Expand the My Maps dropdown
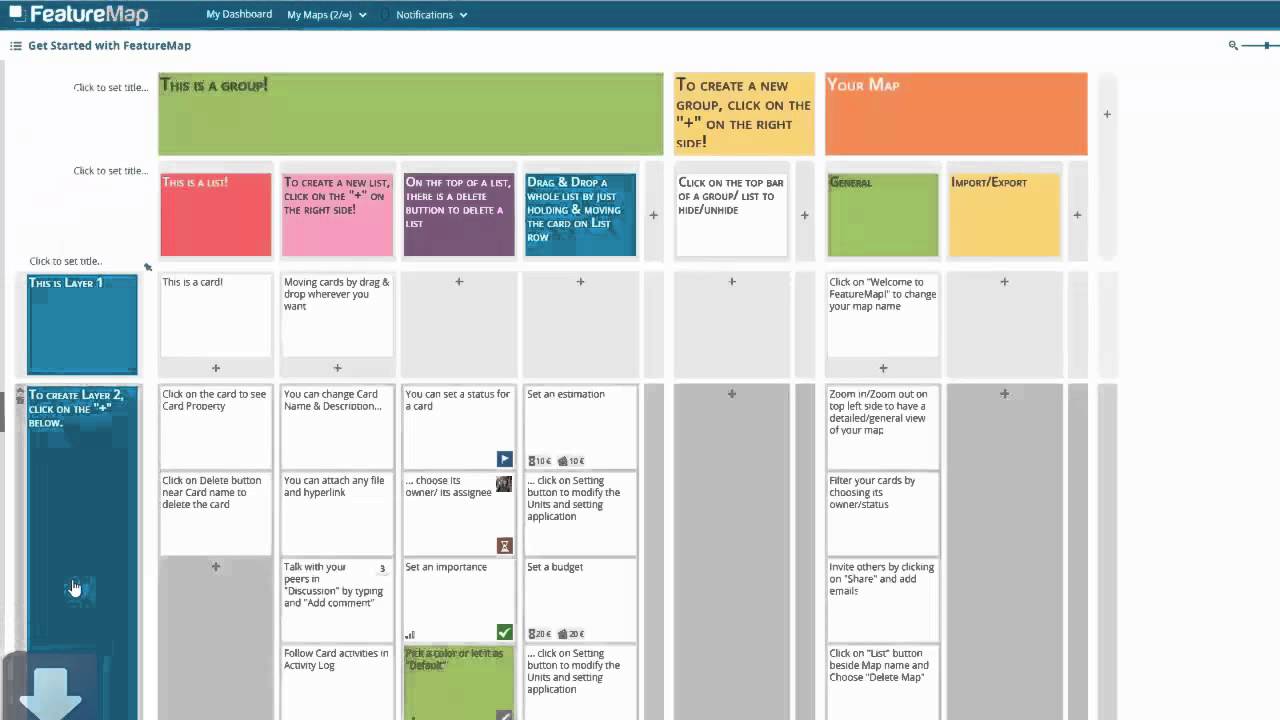 [x=326, y=15]
